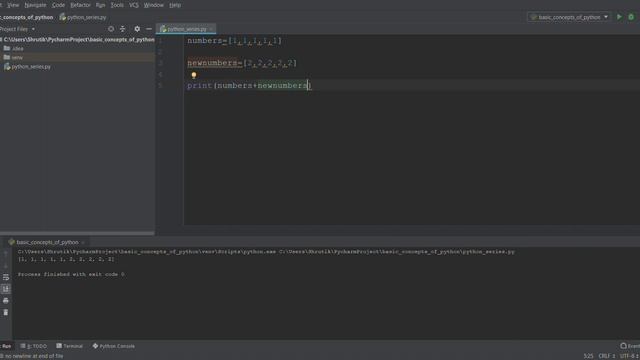This screenshot has width=640, height=360.
Task: Click the numbers list on line 1
Action: 235,41
